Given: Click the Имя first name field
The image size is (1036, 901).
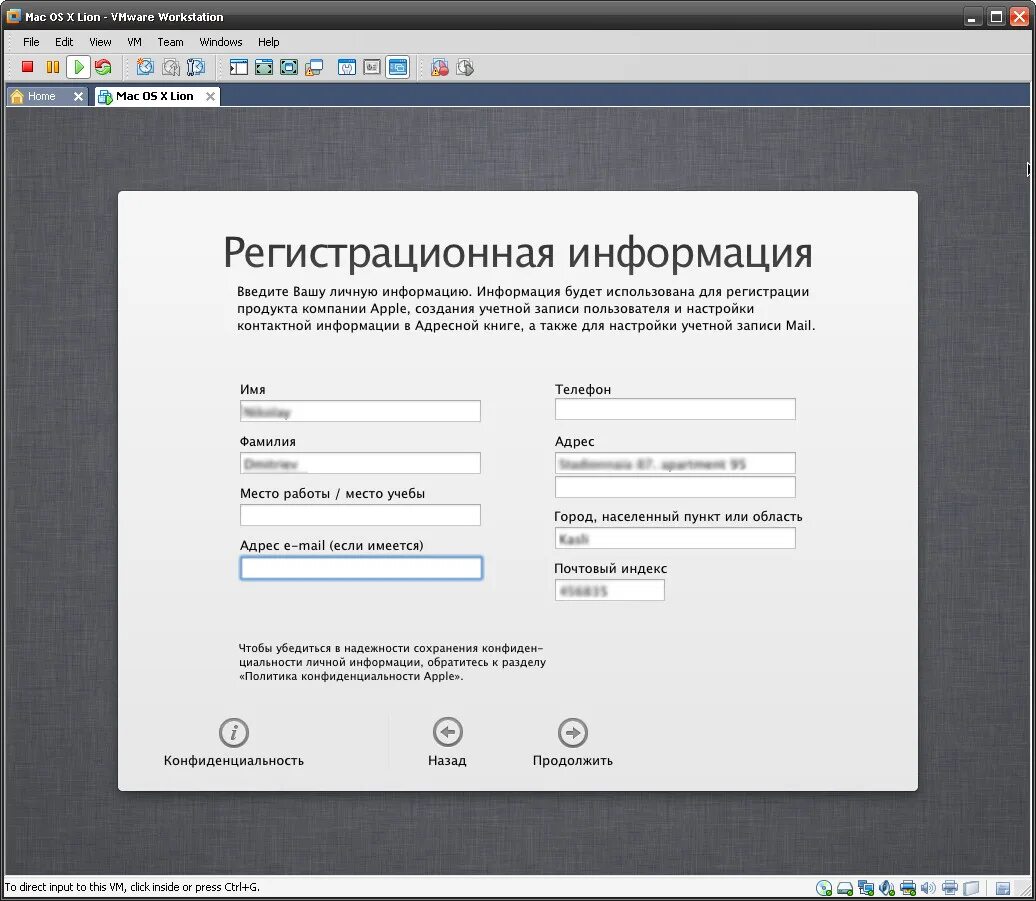Looking at the screenshot, I should (360, 411).
